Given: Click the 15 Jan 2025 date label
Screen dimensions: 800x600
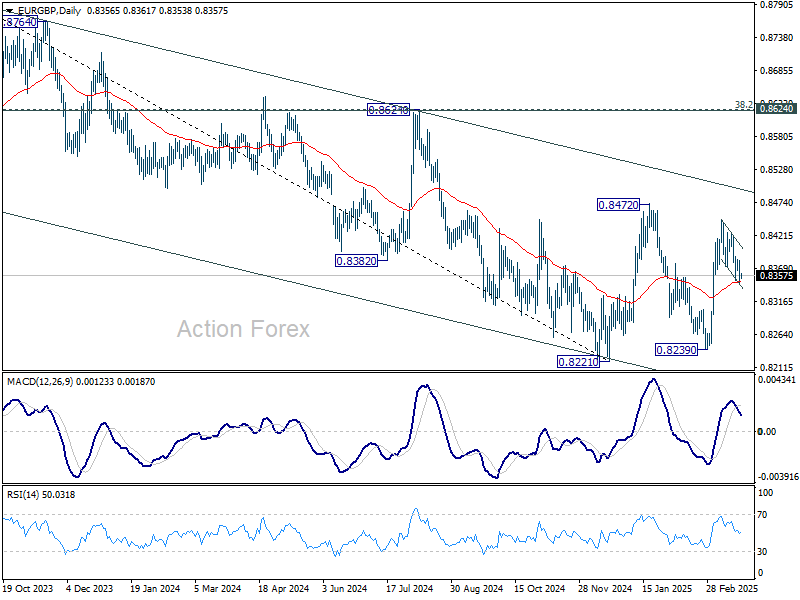Looking at the screenshot, I should [x=668, y=588].
